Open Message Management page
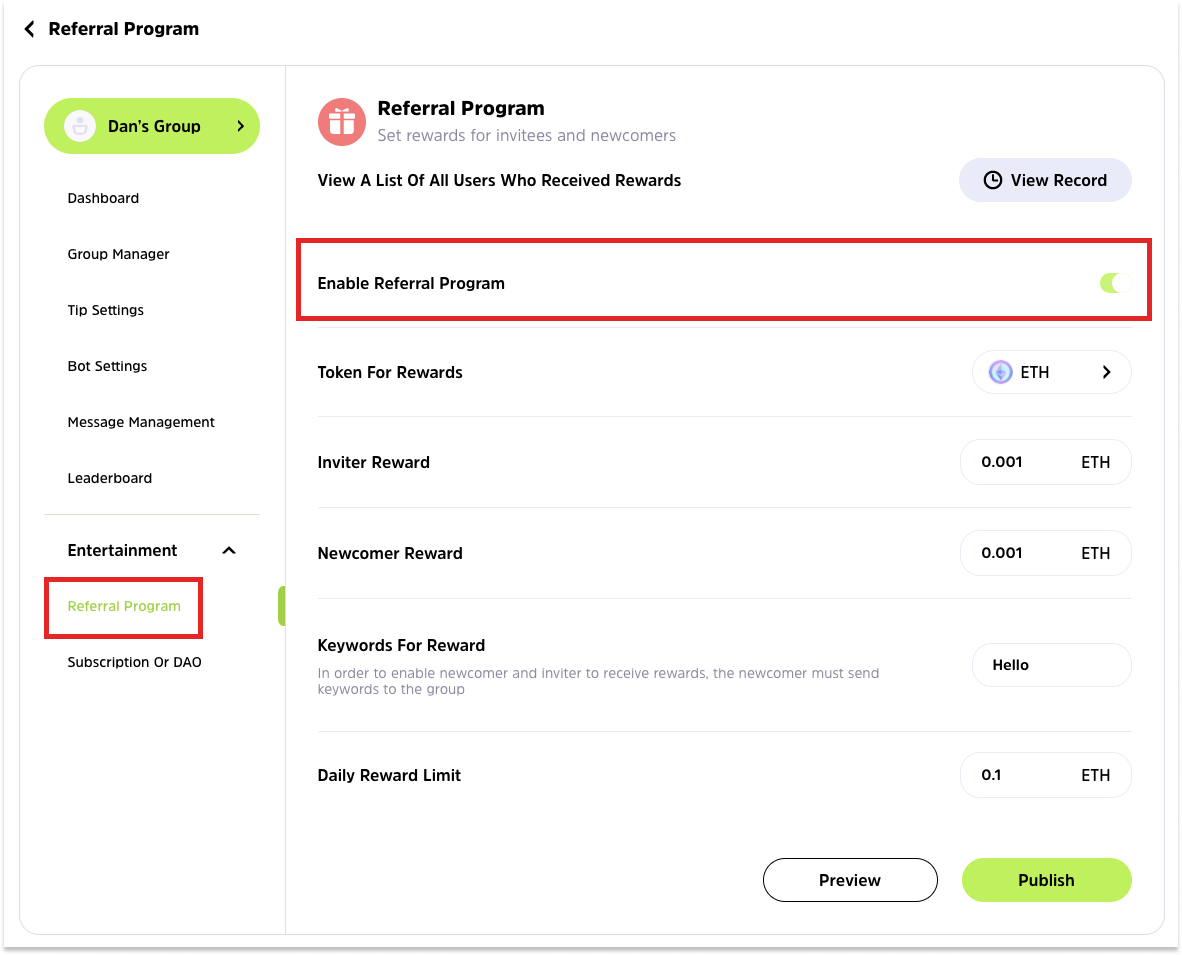Screen dimensions: 1182x955 pyautogui.click(x=141, y=422)
